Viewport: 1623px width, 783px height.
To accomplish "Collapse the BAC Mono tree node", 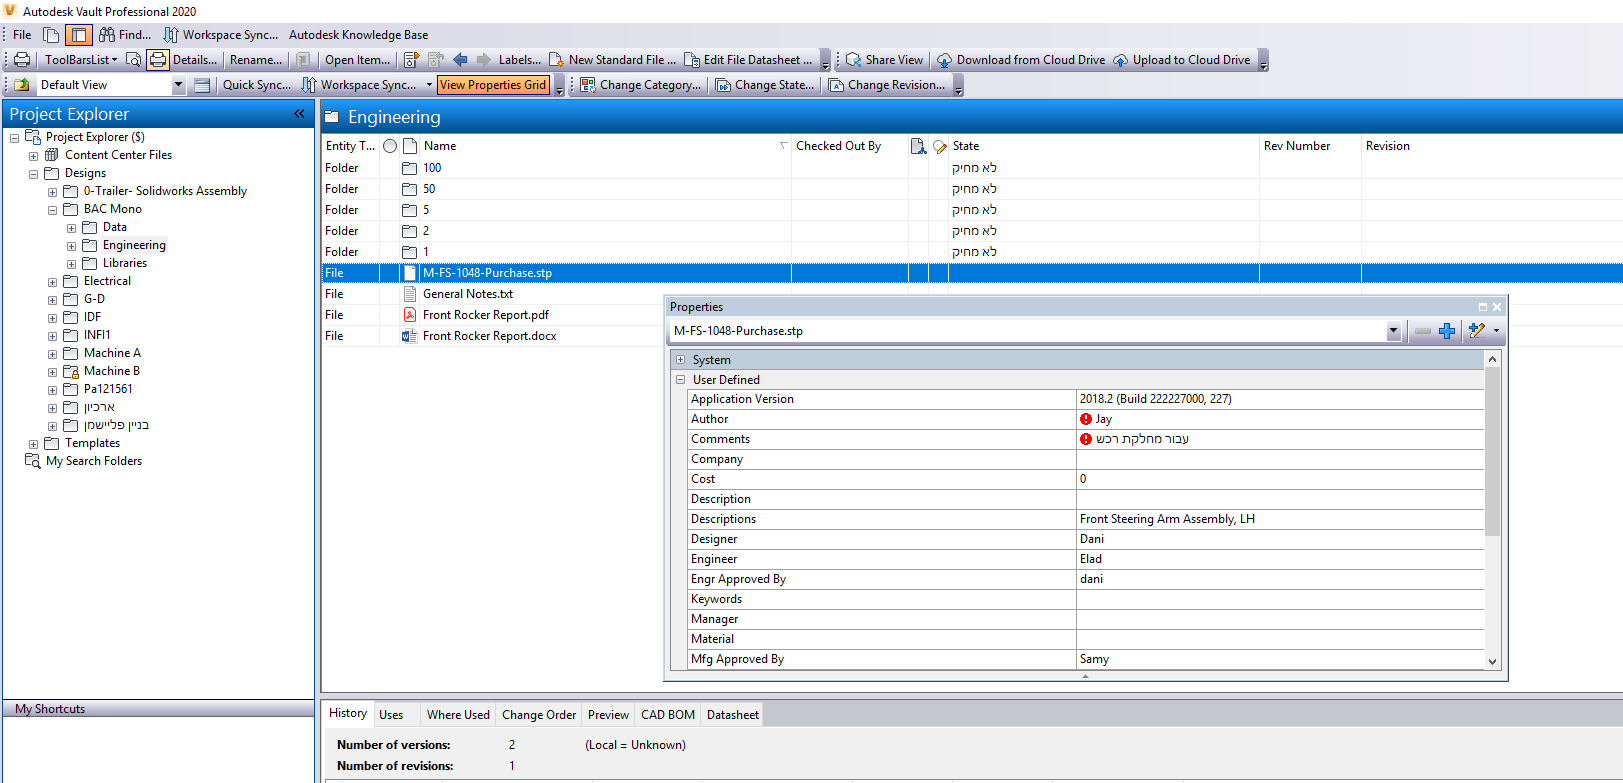I will (x=52, y=210).
